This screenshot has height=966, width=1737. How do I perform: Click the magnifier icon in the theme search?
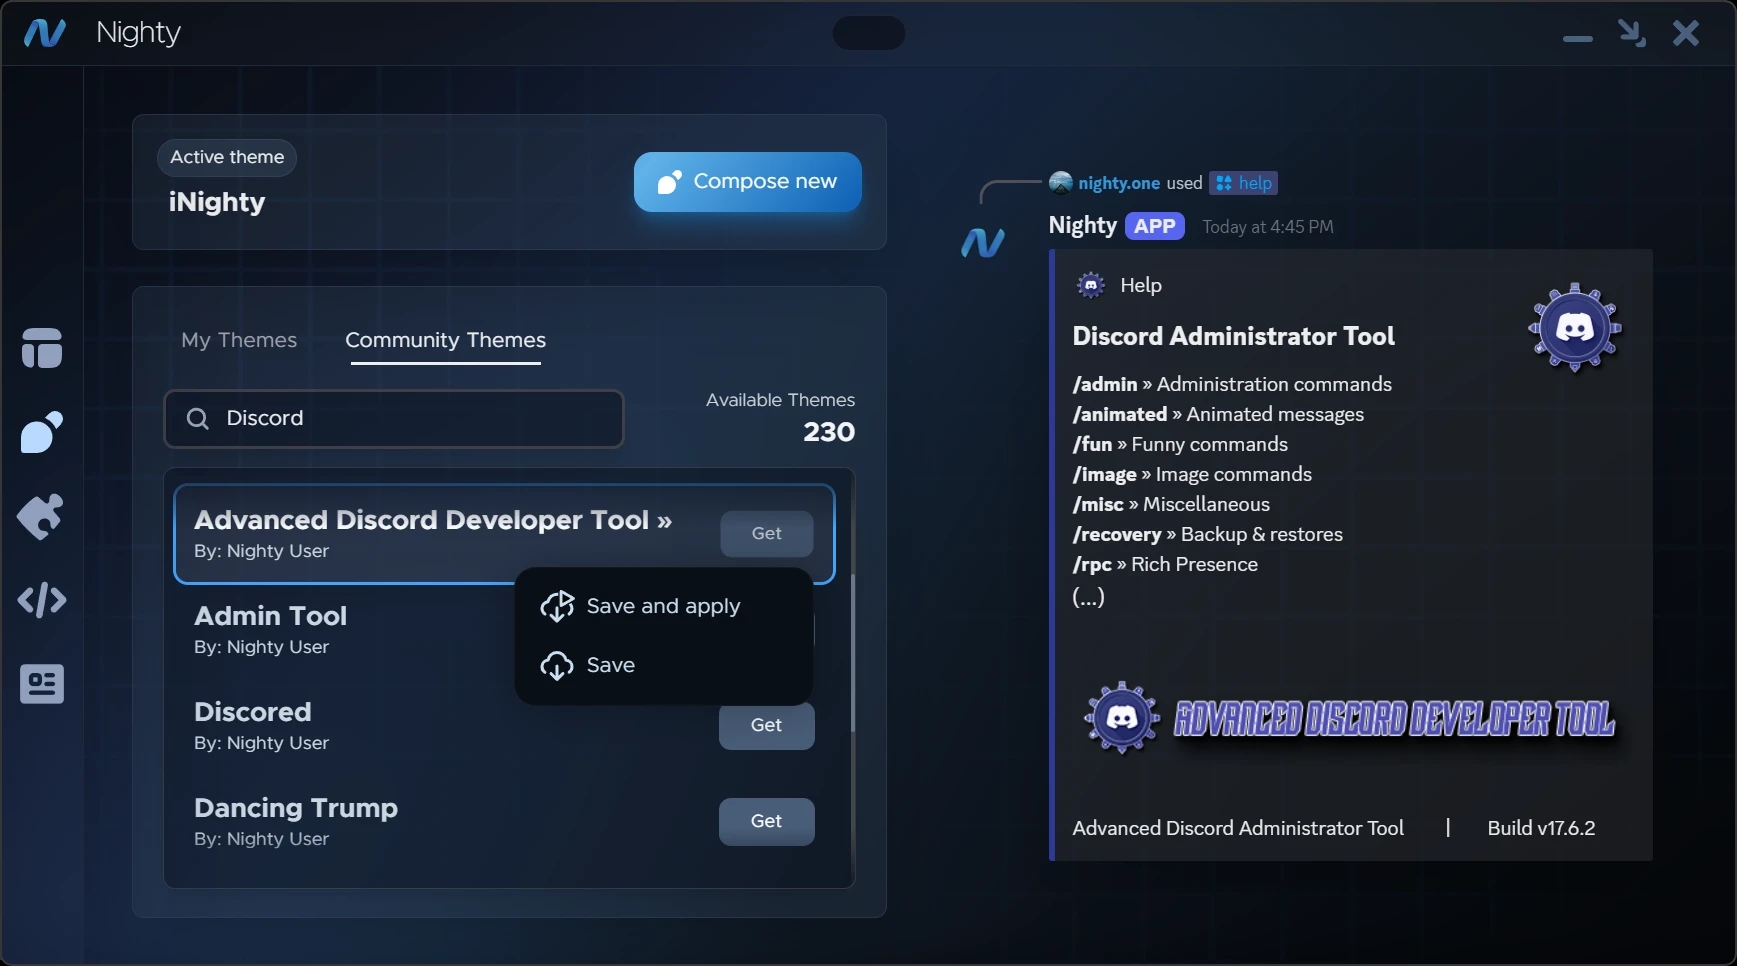(x=198, y=418)
